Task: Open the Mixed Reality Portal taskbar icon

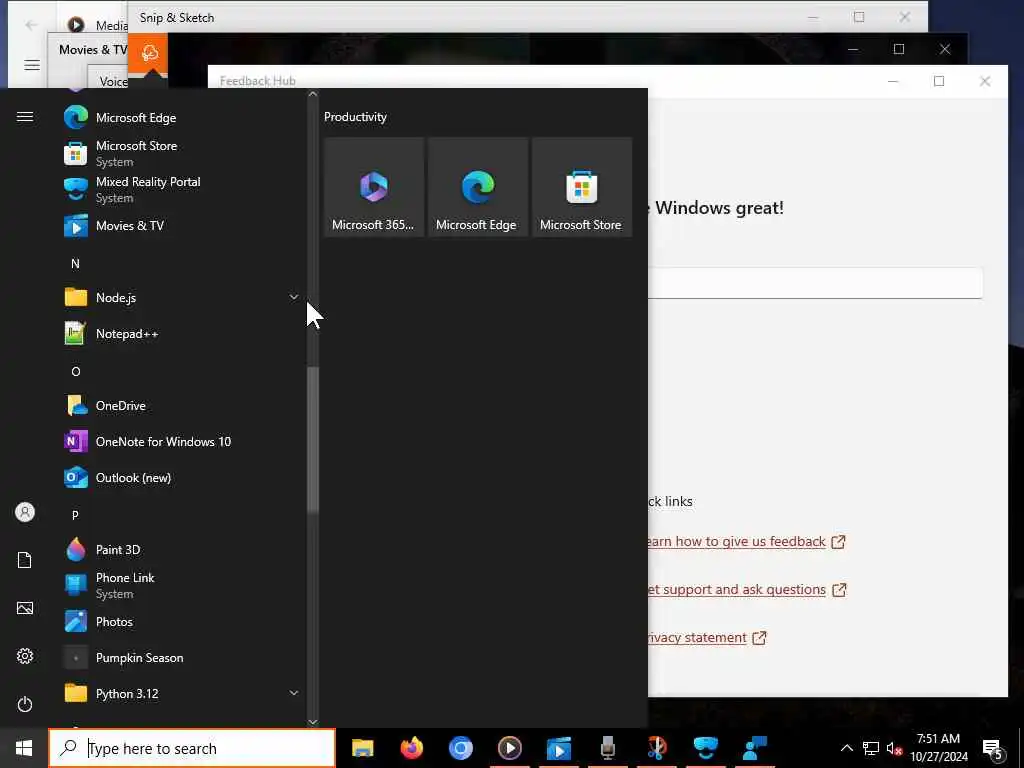Action: tap(705, 748)
